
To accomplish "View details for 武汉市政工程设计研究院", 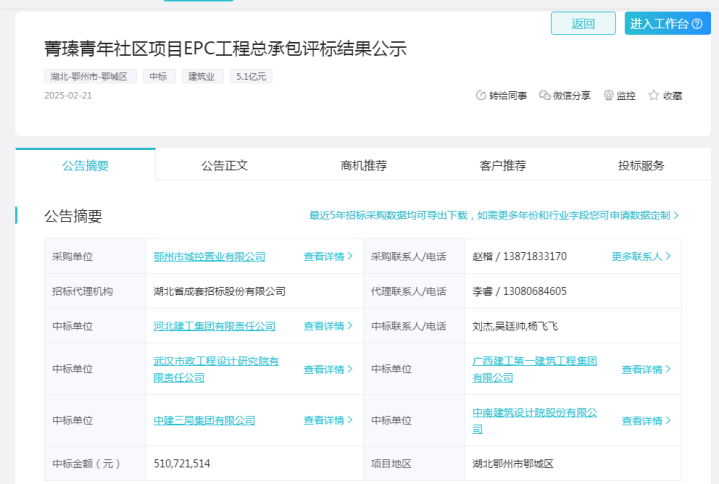I will pyautogui.click(x=328, y=369).
